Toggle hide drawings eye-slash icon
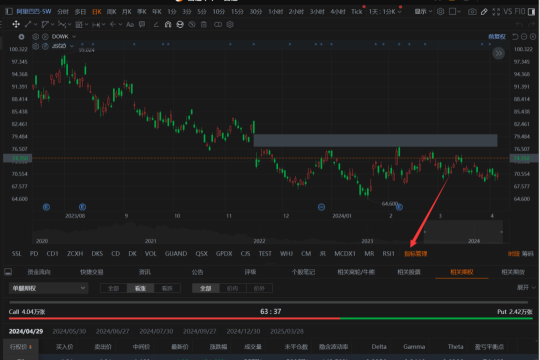 click(192, 24)
